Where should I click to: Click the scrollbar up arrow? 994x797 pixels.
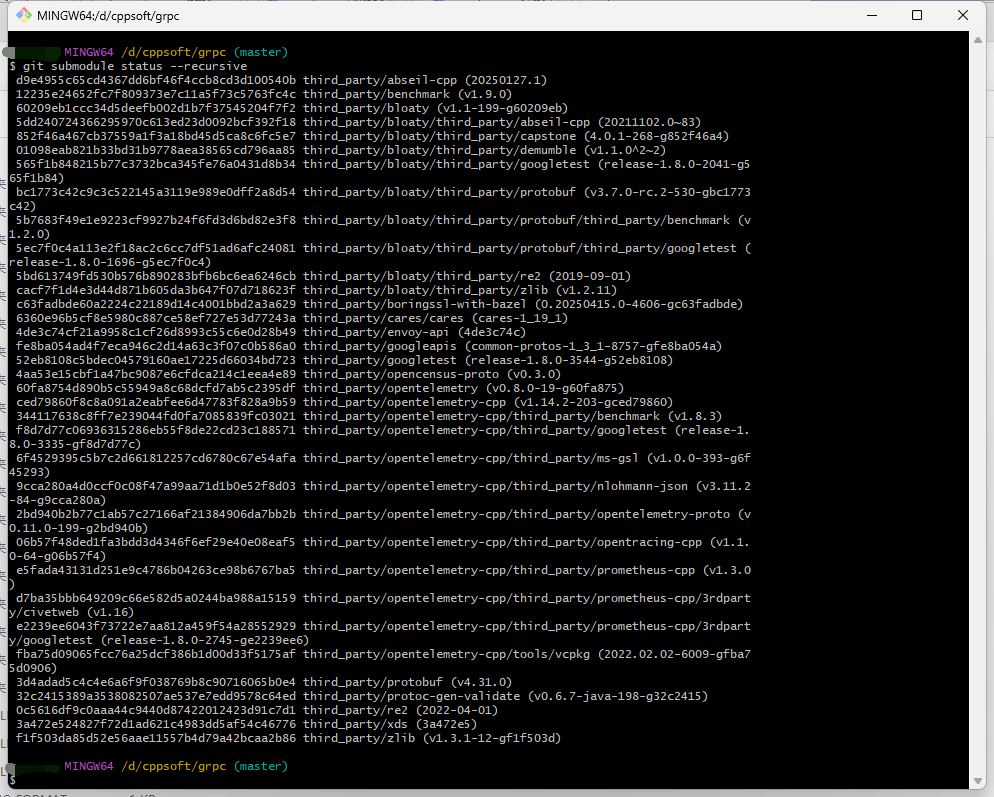[978, 39]
